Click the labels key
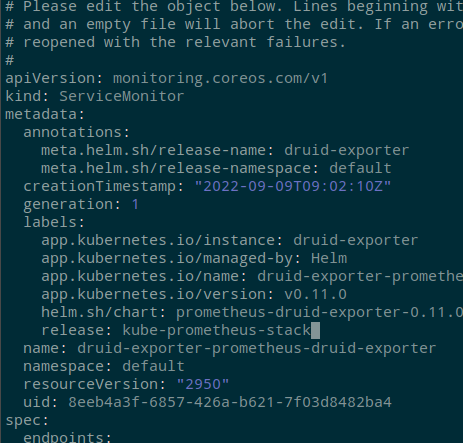Viewport: 463px width, 443px height. pyautogui.click(x=54, y=222)
